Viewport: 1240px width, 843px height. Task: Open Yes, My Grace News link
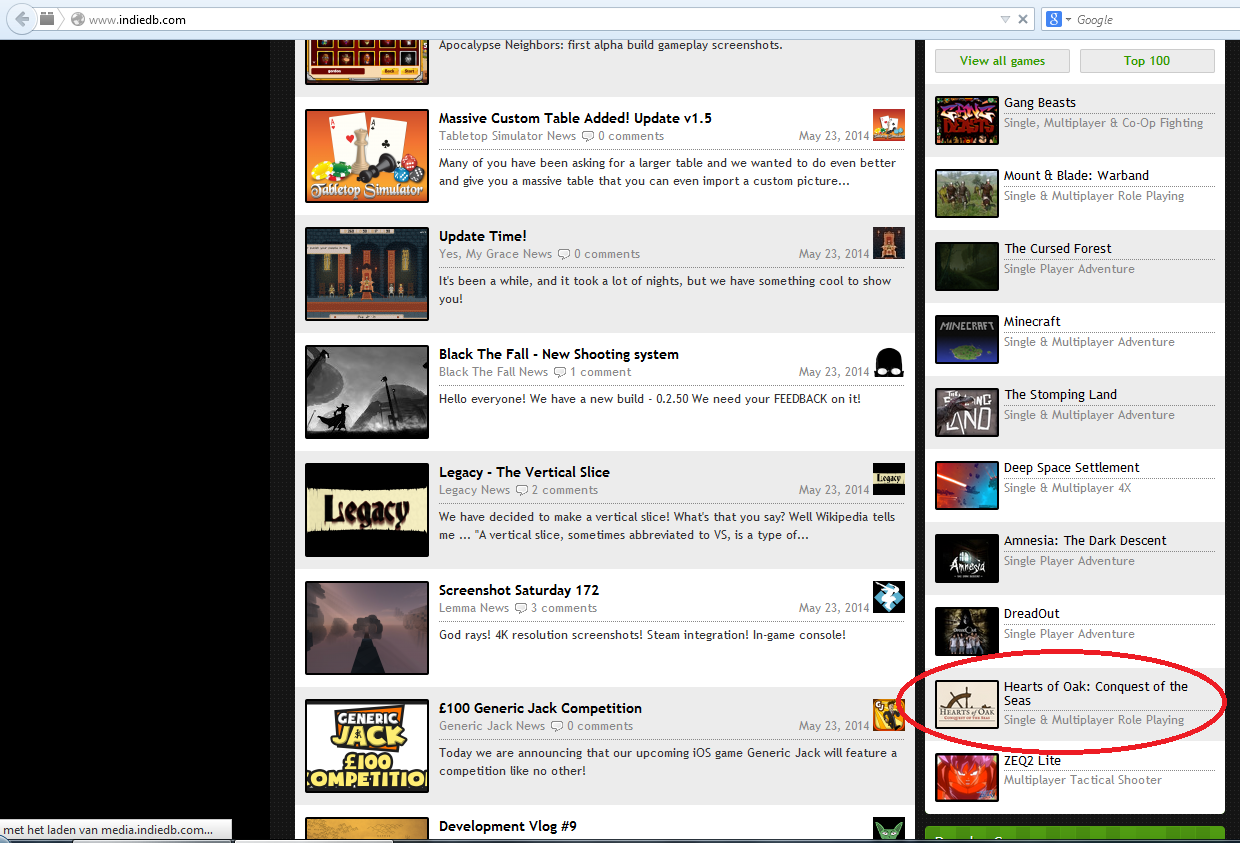click(495, 254)
